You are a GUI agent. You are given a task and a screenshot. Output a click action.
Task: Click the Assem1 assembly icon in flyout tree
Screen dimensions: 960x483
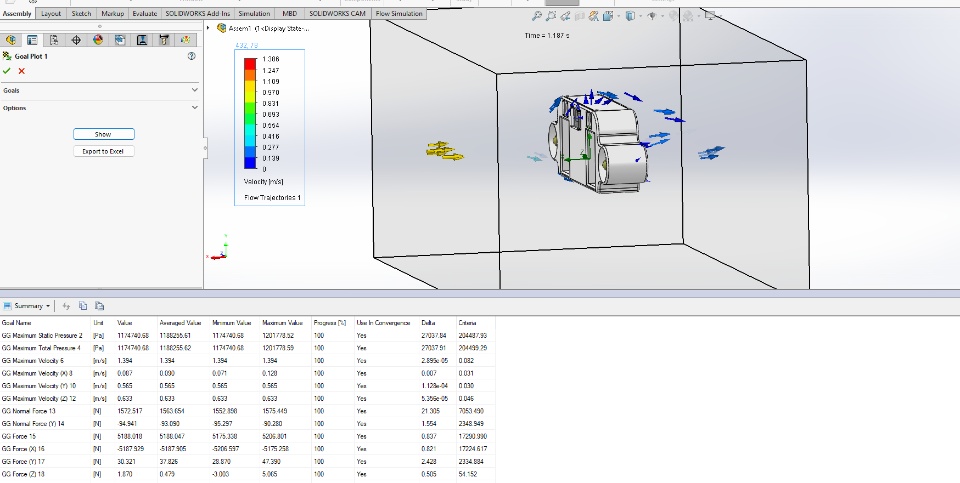222,28
